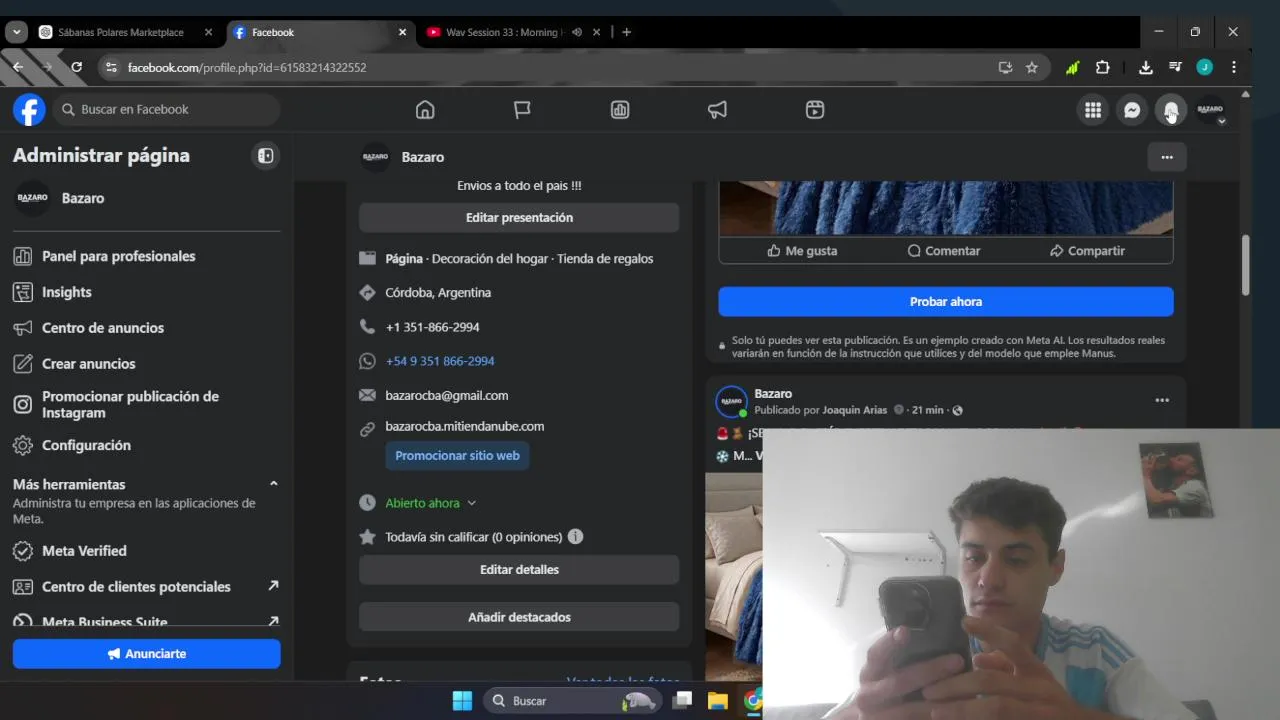The height and width of the screenshot is (720, 1280).
Task: Mute the Wav Session tab audio icon
Action: [577, 32]
